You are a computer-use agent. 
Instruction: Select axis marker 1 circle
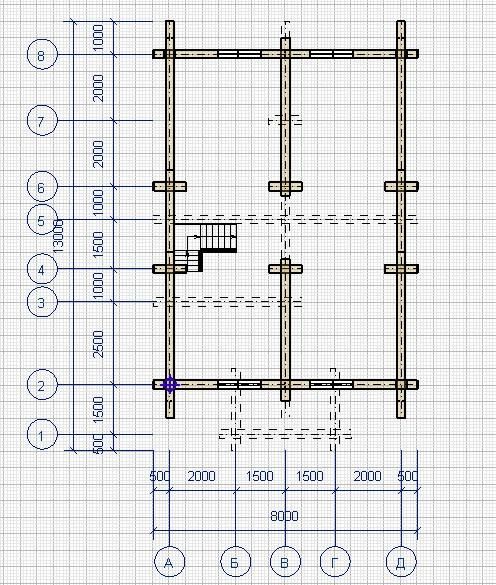(x=42, y=434)
